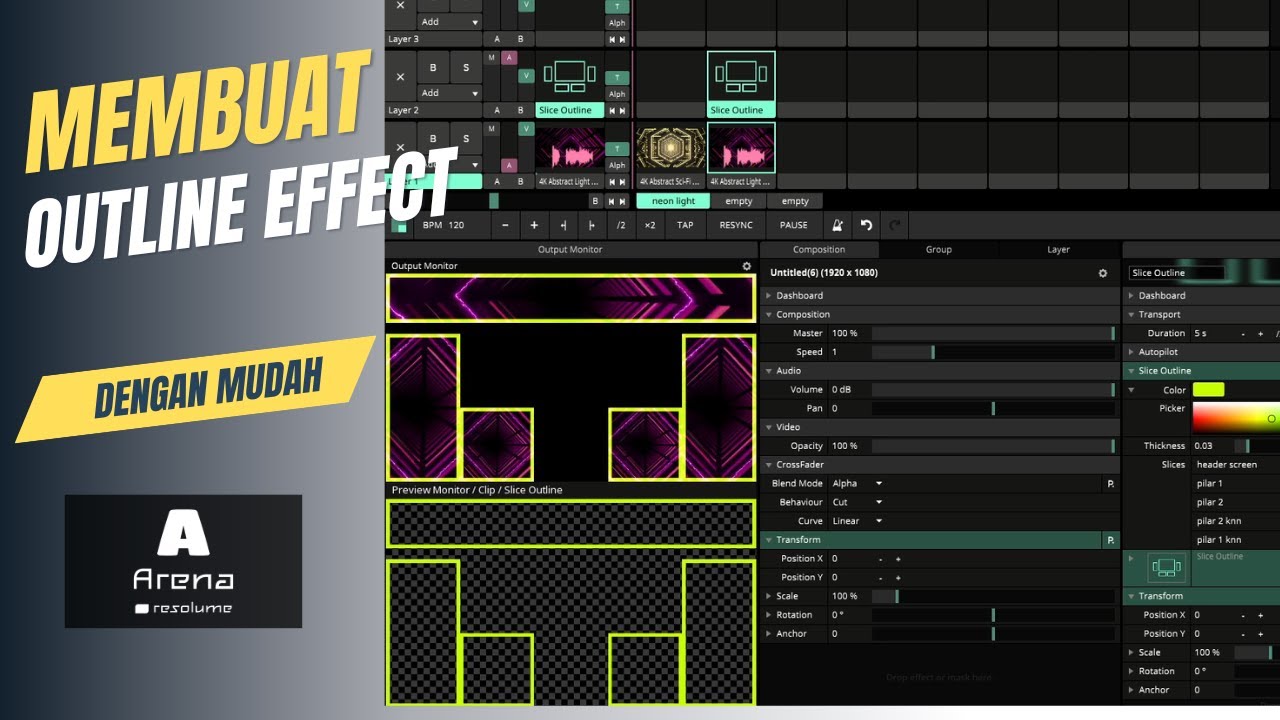Open the Add blend dropdown on Layer 2

[x=449, y=93]
